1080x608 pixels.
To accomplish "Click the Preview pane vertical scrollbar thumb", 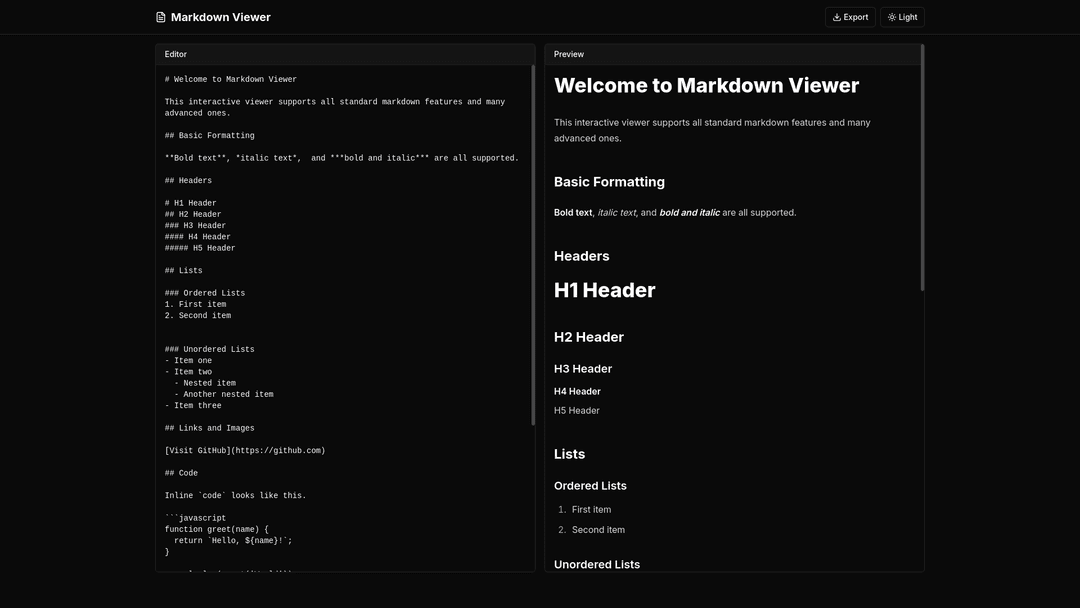I will (922, 168).
